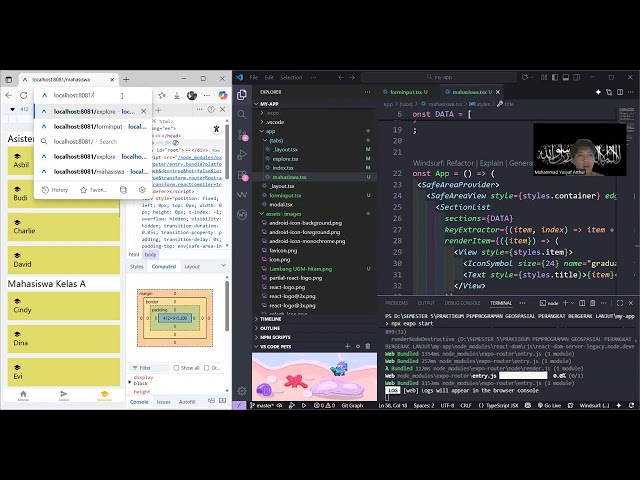
Task: Expand the .vscode folder
Action: tap(314, 122)
